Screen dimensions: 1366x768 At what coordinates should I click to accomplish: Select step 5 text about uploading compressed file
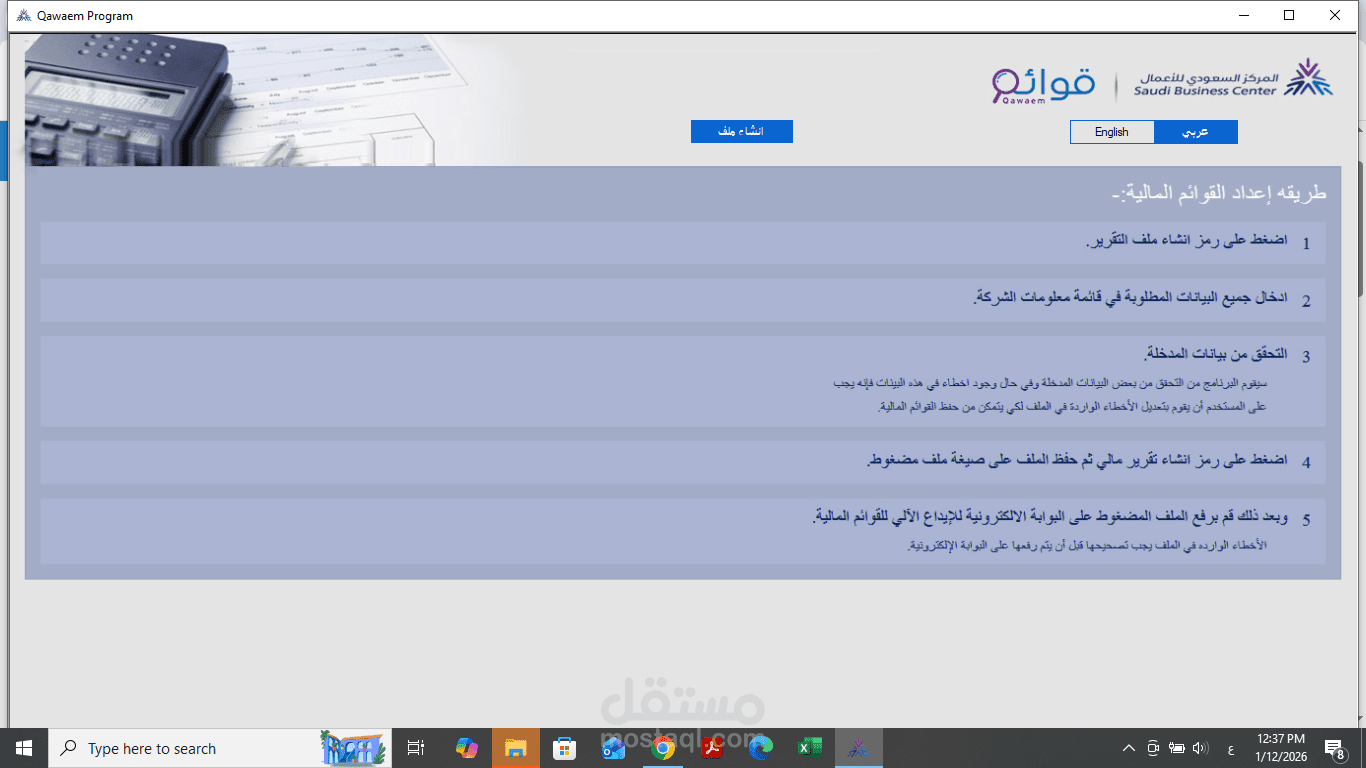click(1050, 517)
